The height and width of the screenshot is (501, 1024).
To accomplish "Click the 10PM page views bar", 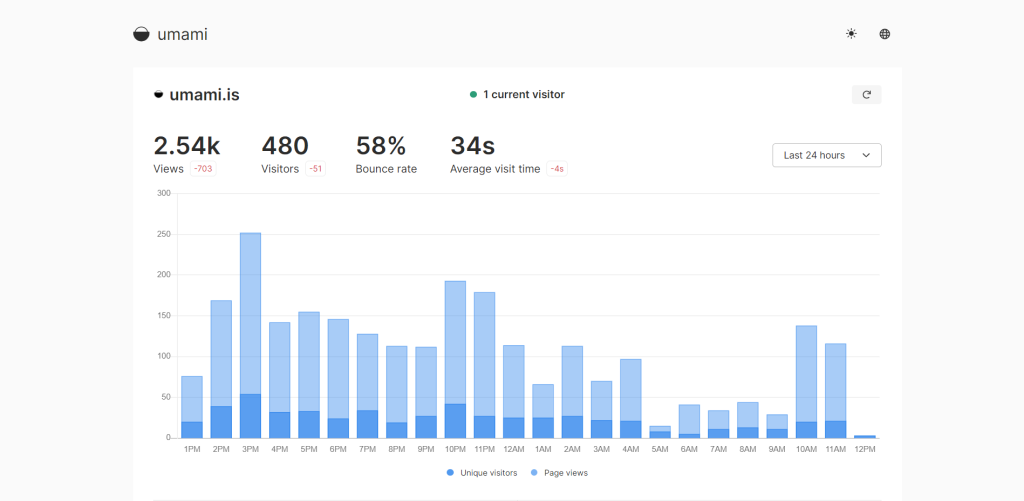I will click(x=455, y=342).
